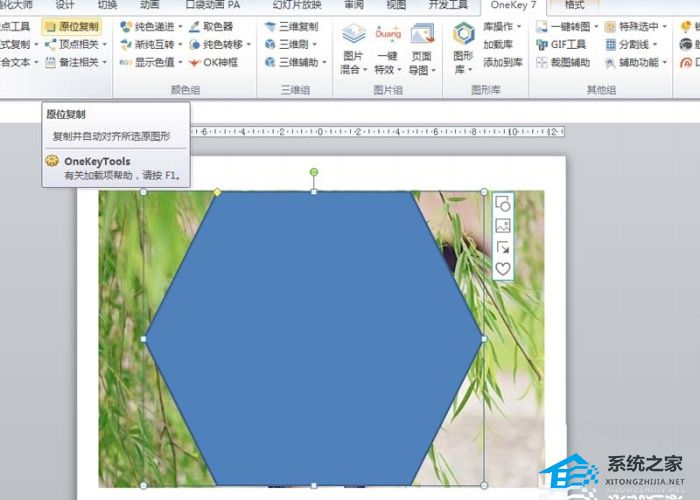The image size is (700, 500).
Task: Expand the 顶点相关 dropdown arrow
Action: 105,44
